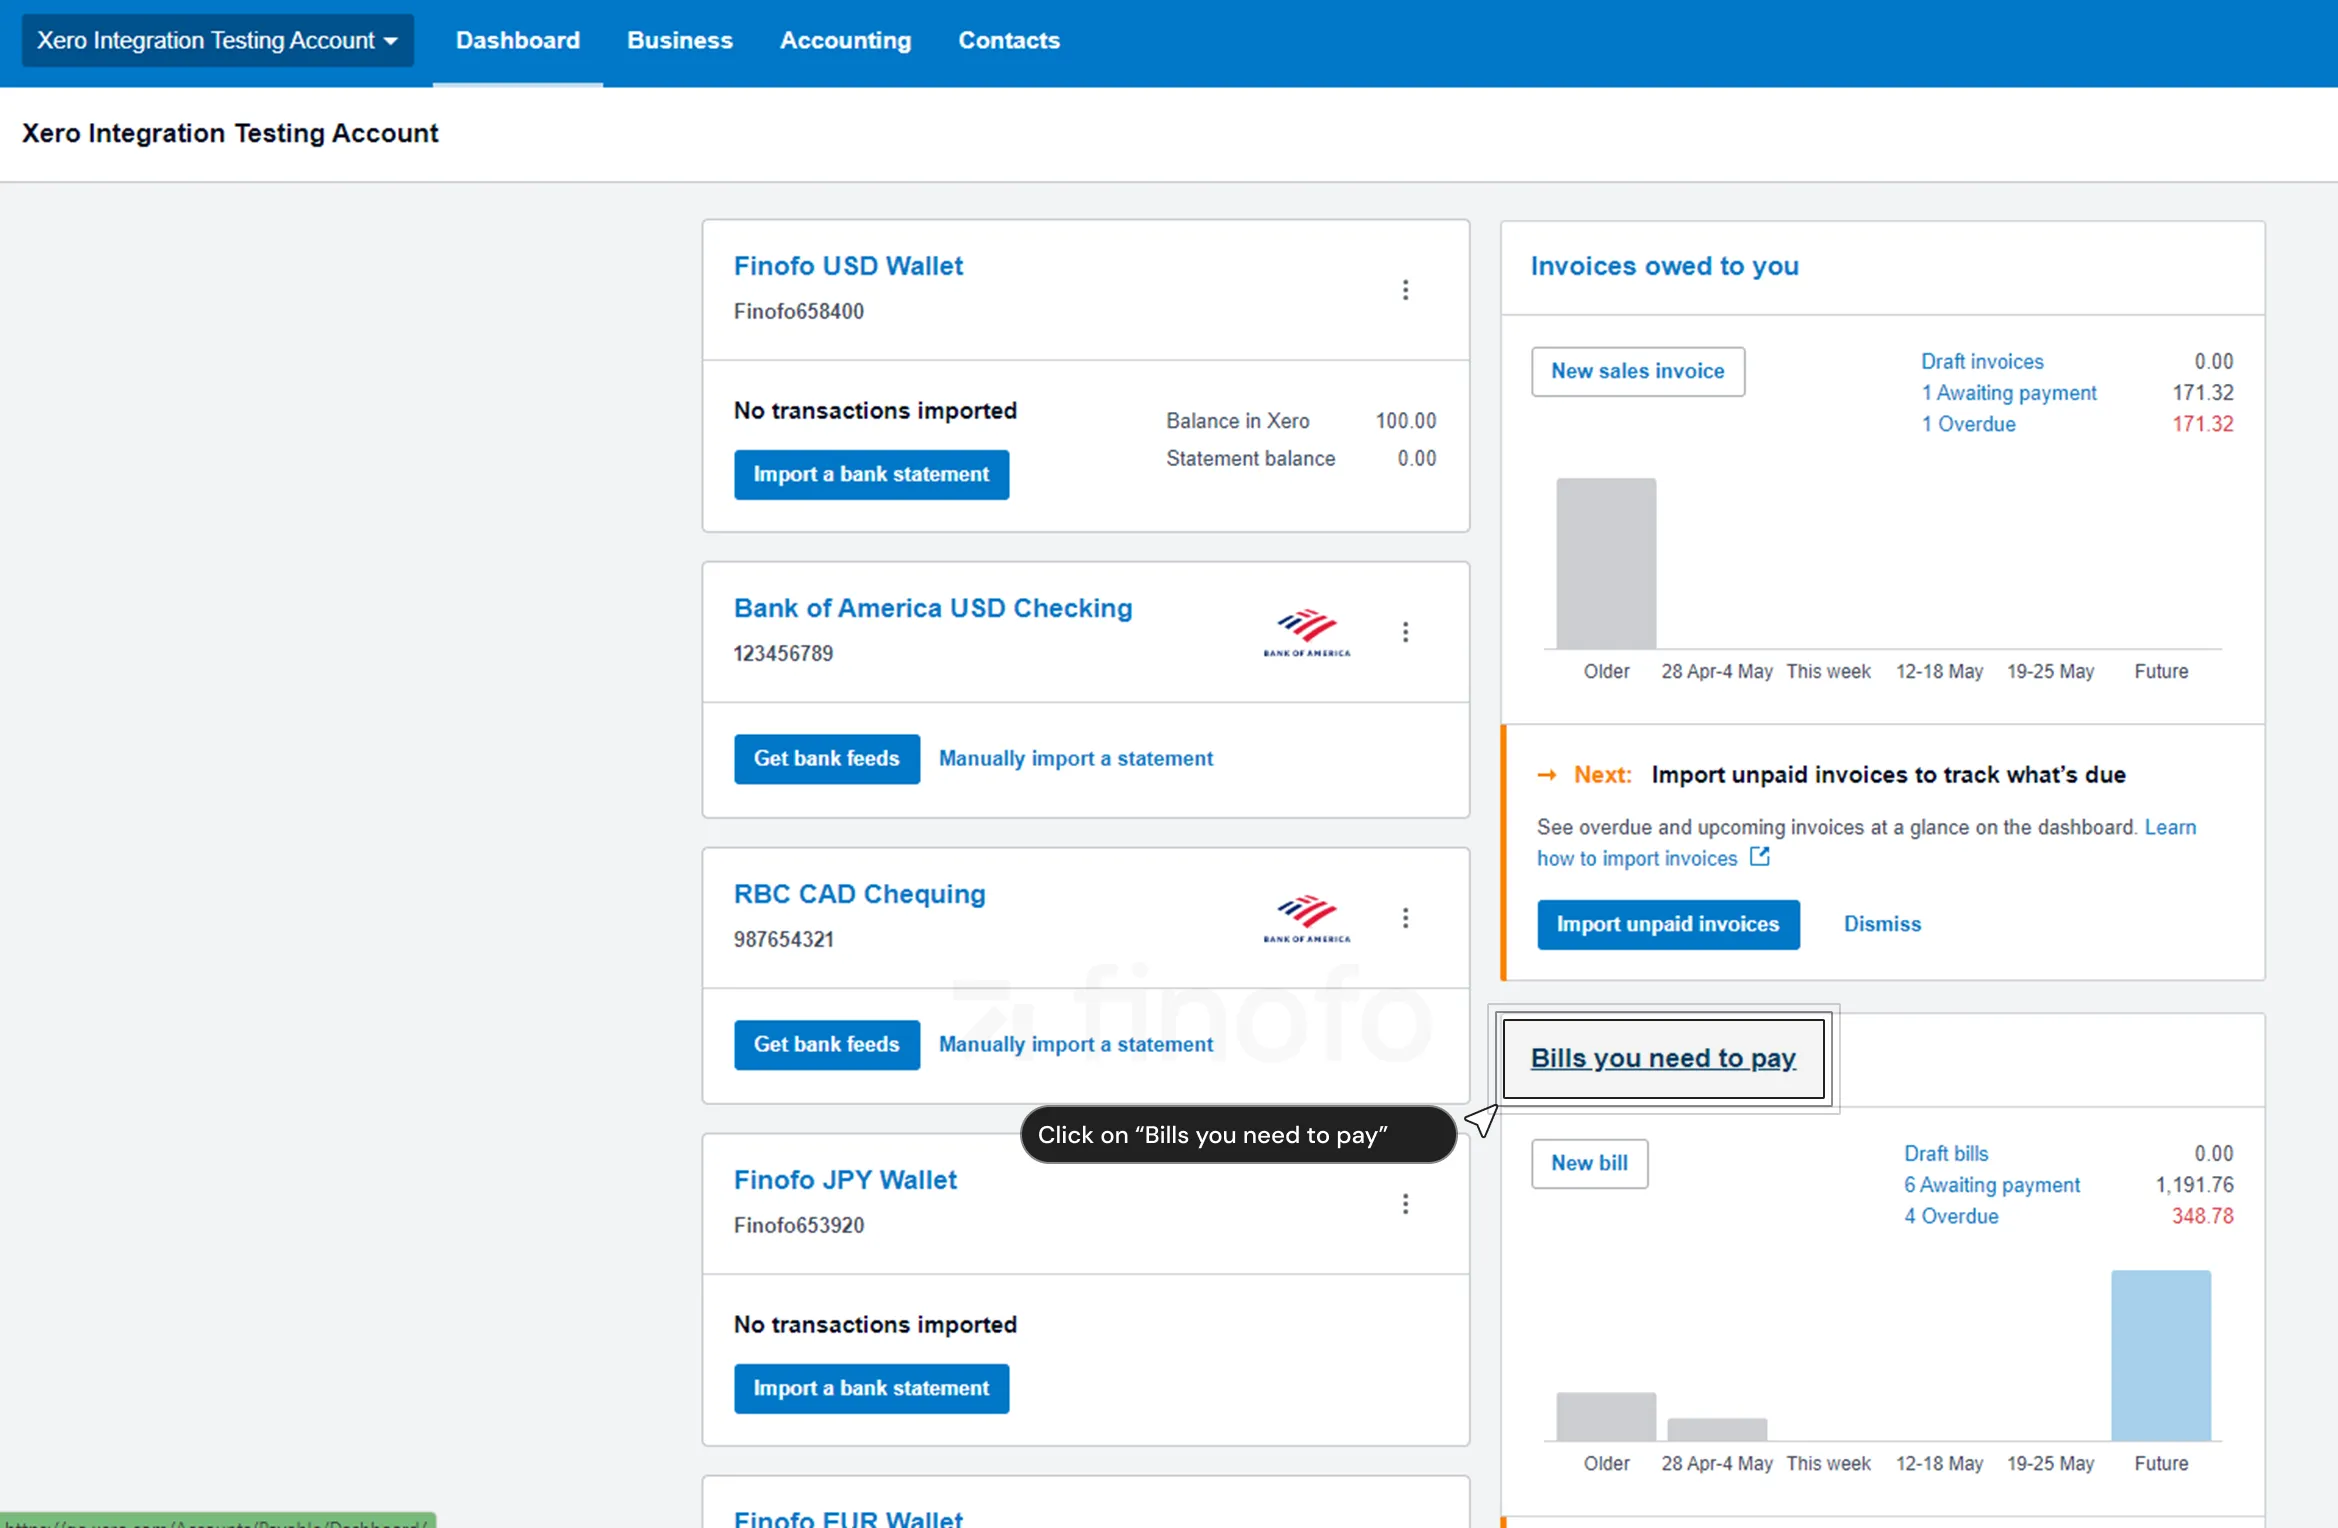
Task: Go to the Contacts menu
Action: click(1008, 41)
